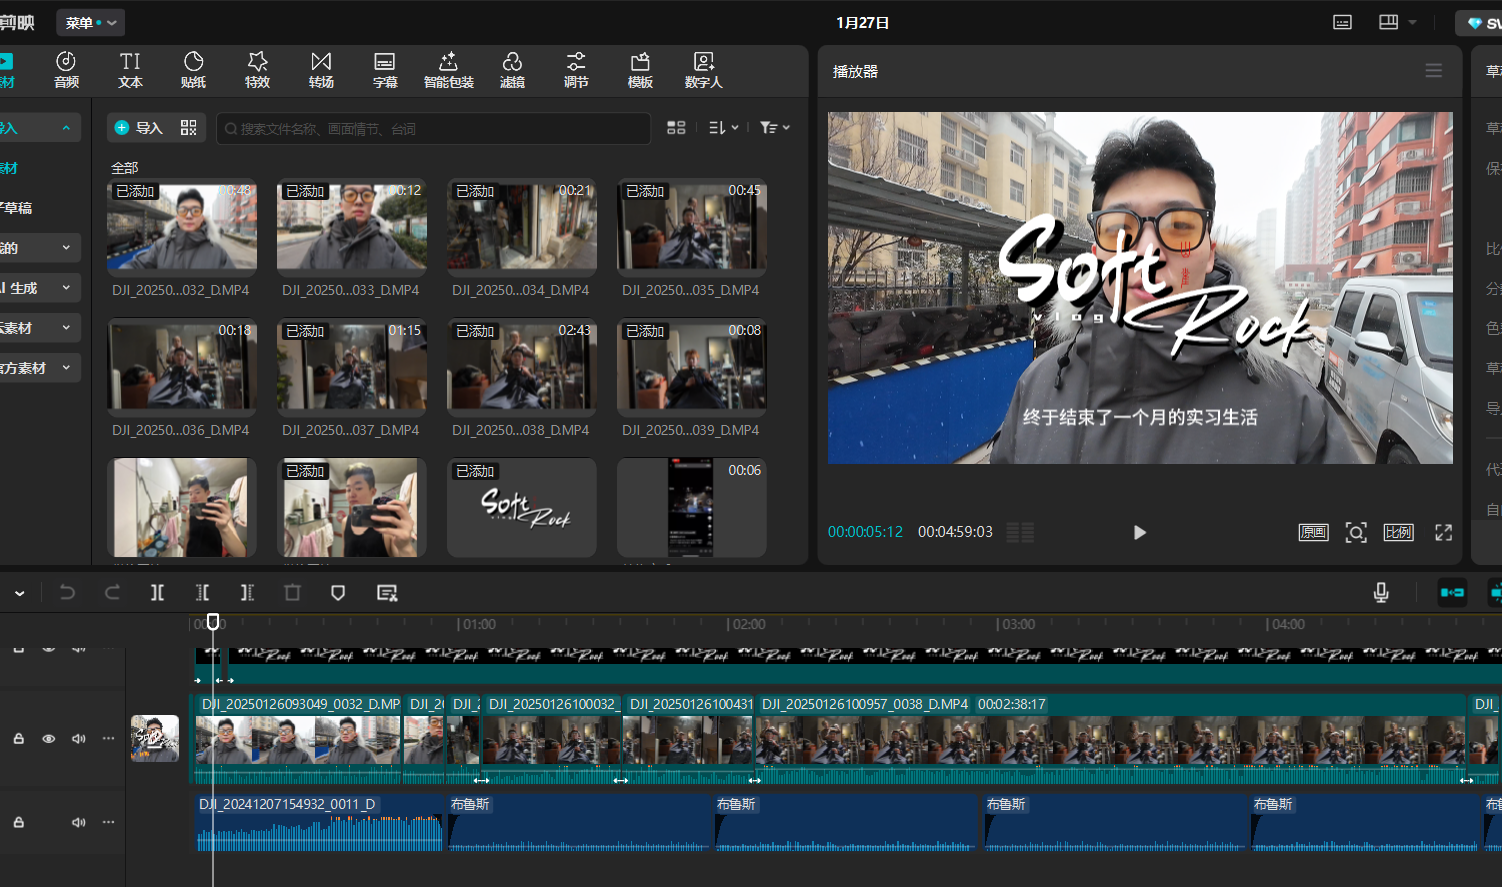Select the DJI_20250...037_D.MP4 thumbnail

pos(352,365)
